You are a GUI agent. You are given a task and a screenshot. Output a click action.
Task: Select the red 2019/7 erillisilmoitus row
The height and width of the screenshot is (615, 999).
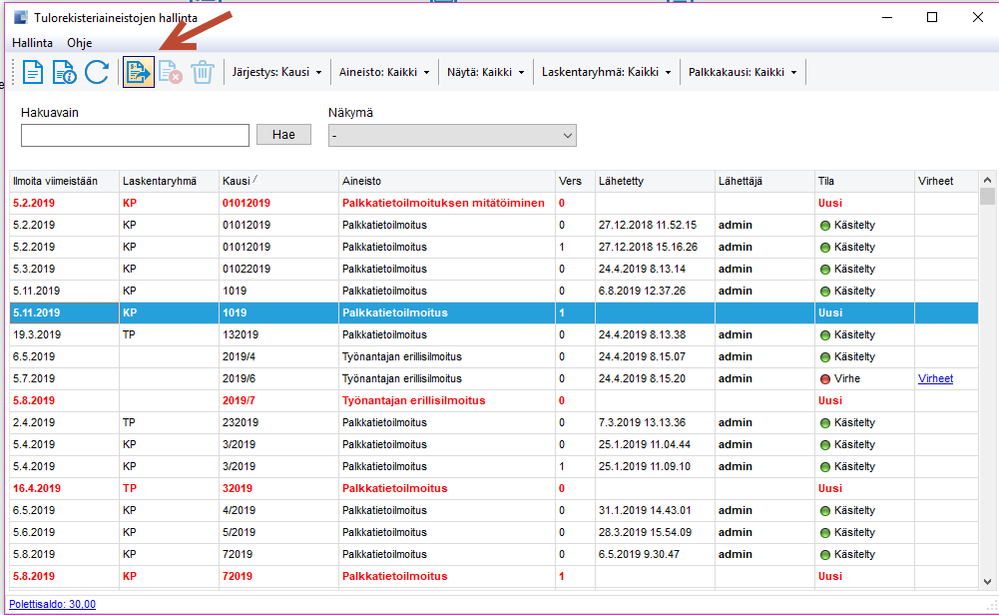click(494, 401)
